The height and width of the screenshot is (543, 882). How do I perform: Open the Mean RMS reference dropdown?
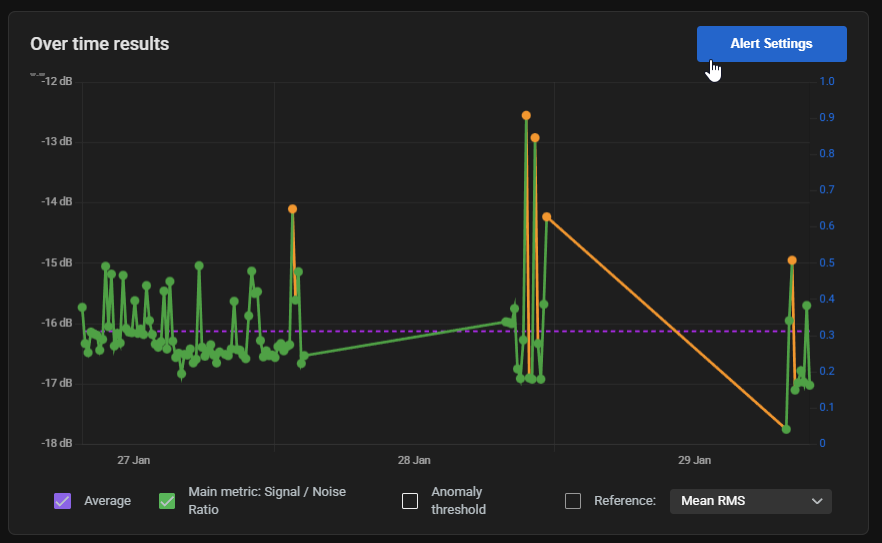(749, 501)
